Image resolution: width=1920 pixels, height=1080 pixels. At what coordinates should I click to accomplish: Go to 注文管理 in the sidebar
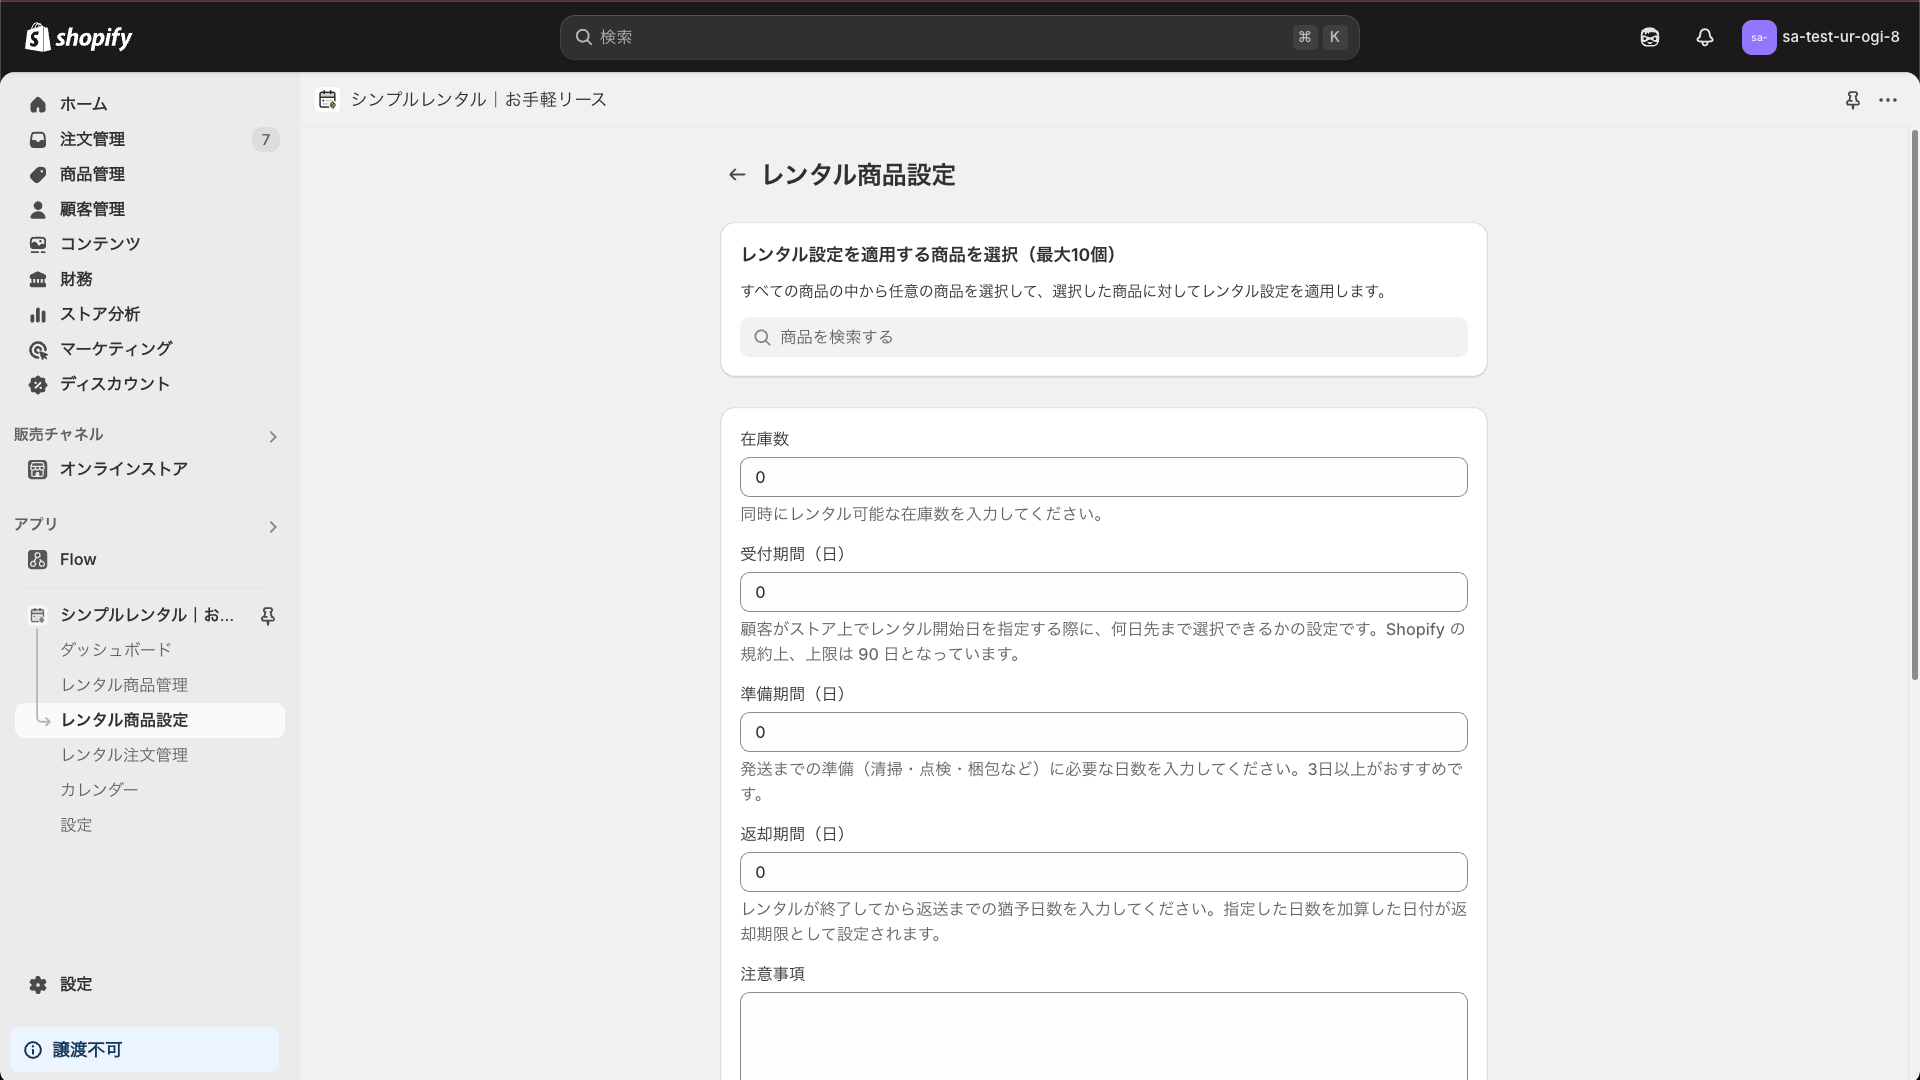[92, 139]
